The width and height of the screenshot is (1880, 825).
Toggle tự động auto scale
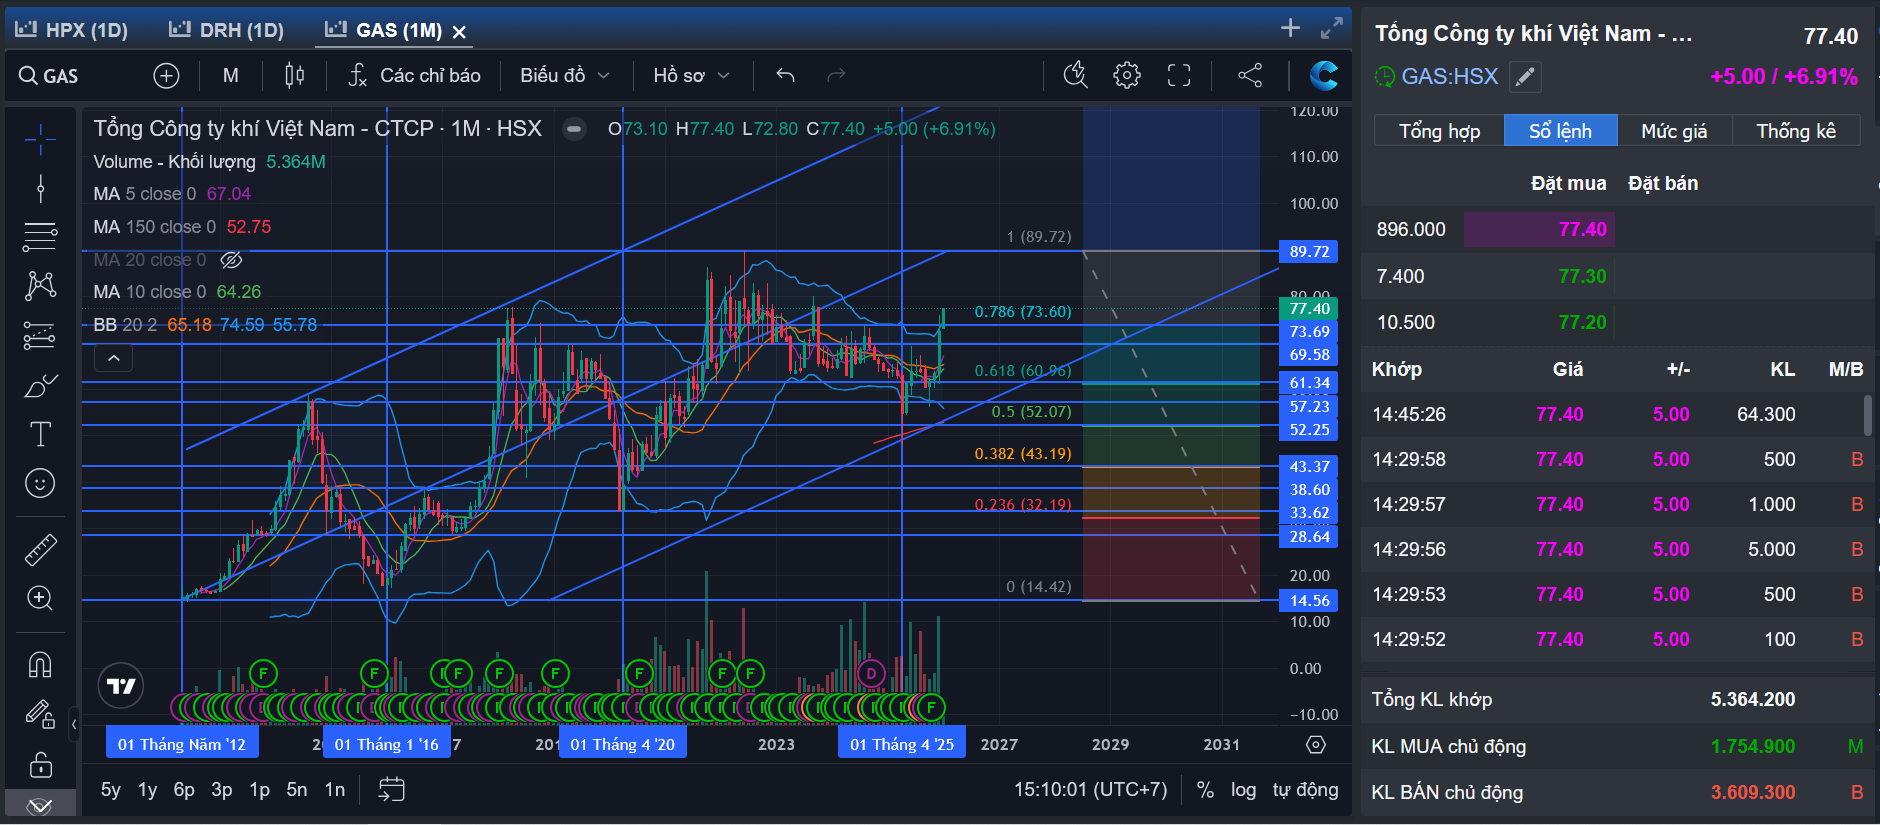(x=1305, y=790)
